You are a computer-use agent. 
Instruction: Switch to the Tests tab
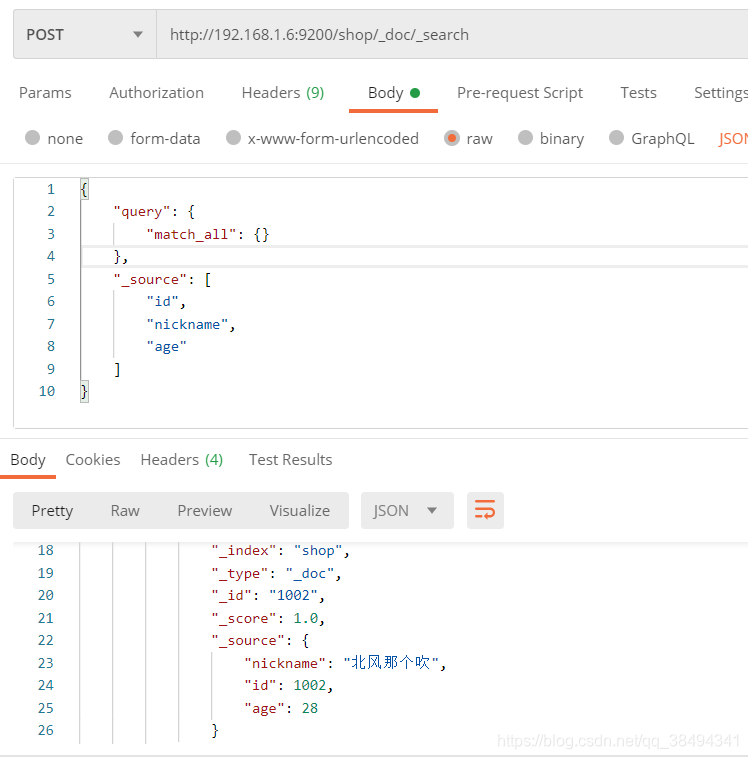pyautogui.click(x=638, y=93)
